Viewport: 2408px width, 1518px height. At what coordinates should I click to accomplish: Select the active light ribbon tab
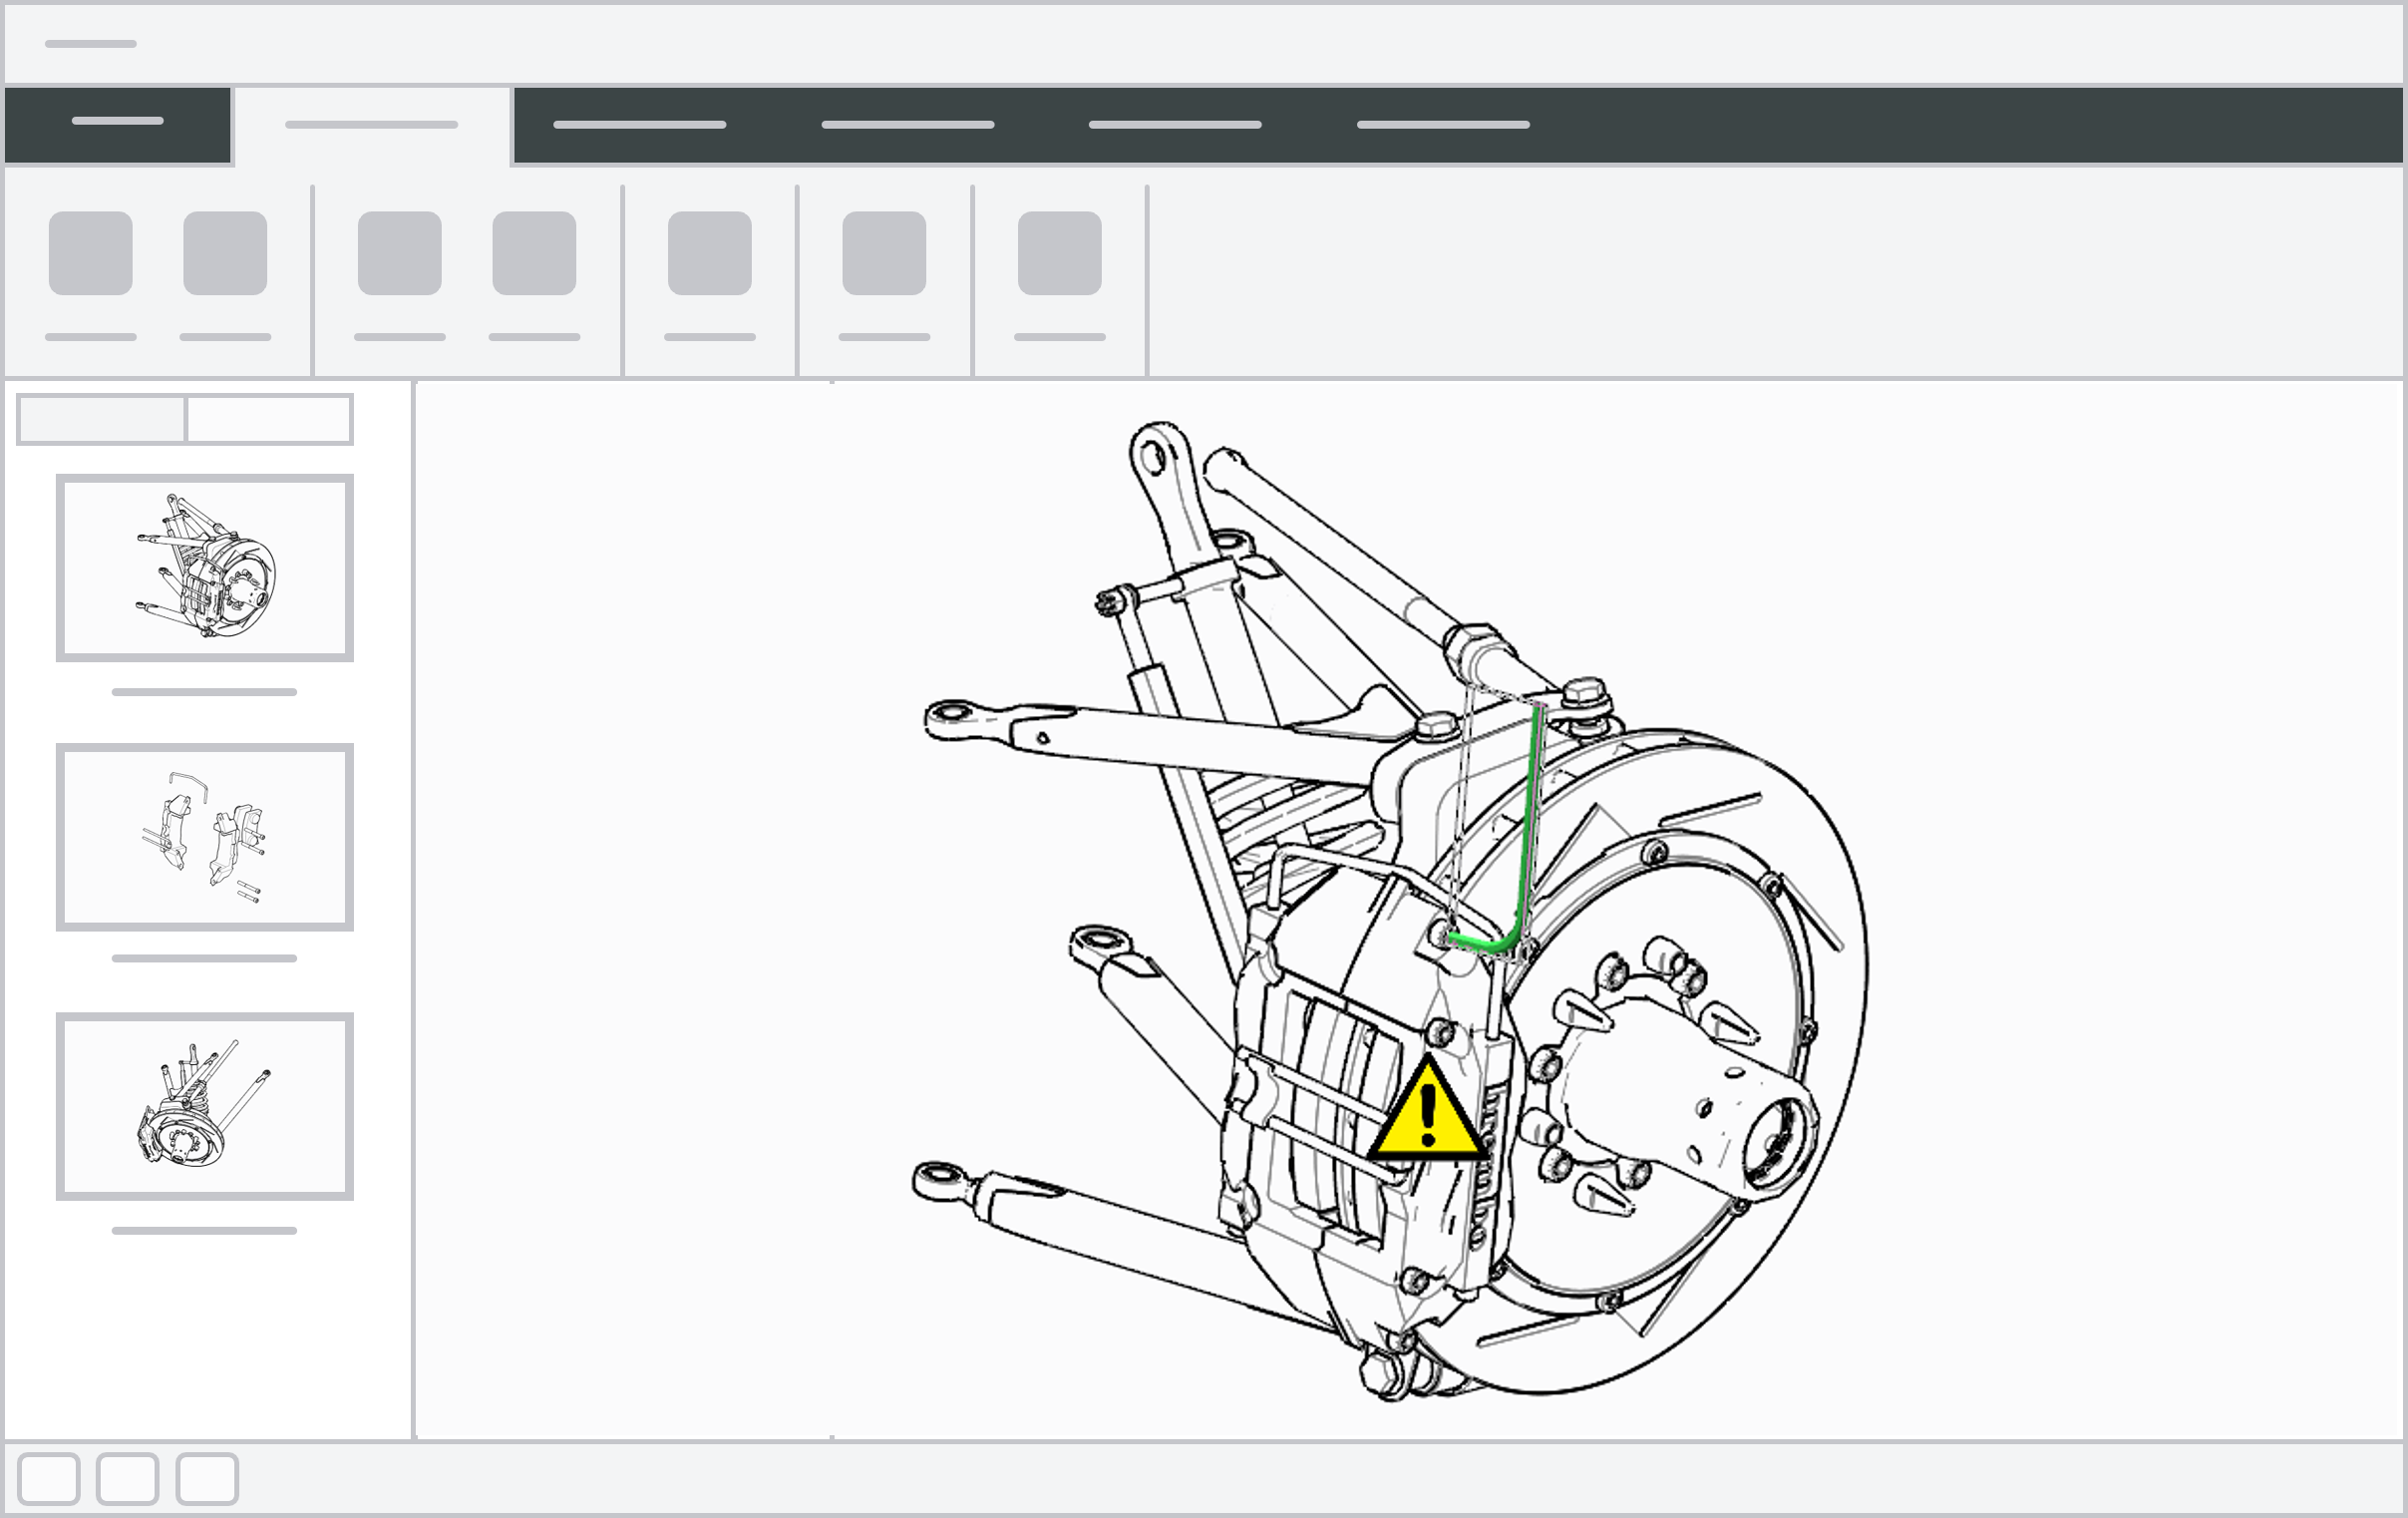(x=371, y=125)
